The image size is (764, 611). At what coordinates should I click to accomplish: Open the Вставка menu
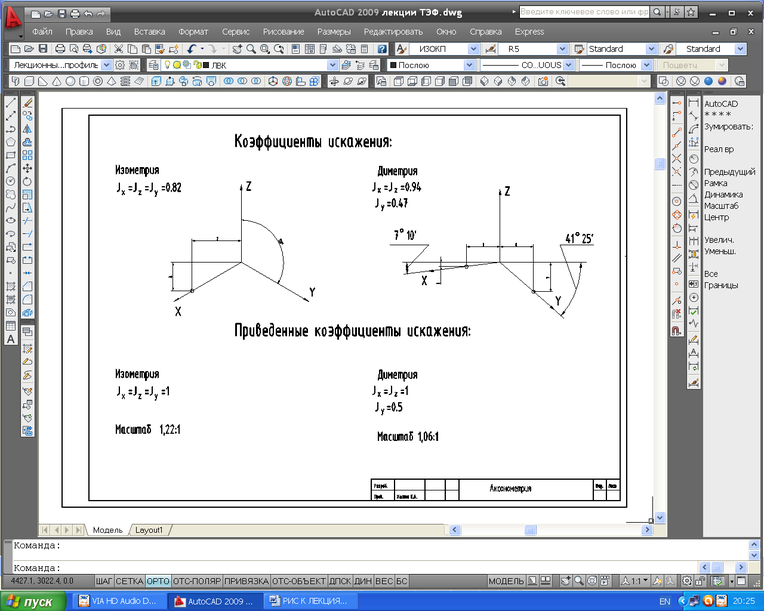(150, 32)
